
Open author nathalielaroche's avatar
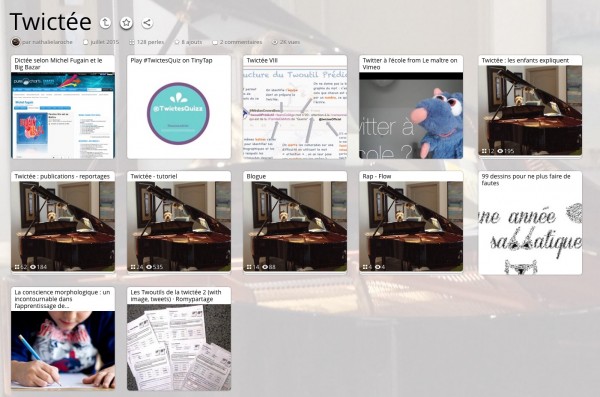point(15,42)
